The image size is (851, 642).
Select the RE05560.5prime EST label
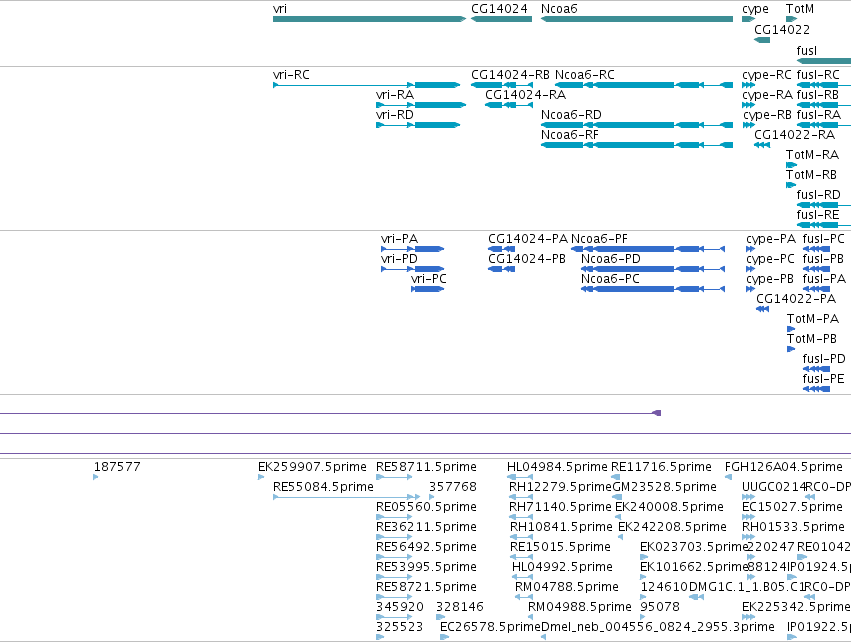(427, 507)
